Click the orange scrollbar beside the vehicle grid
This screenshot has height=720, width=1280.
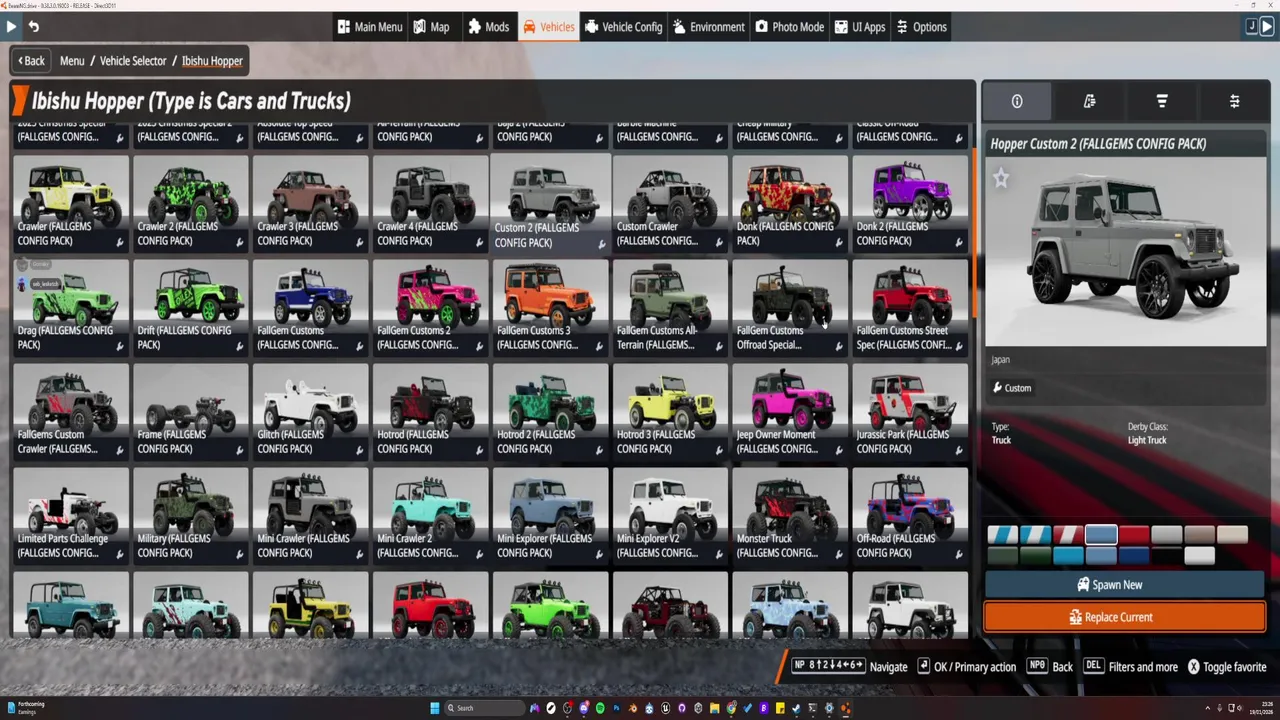pos(974,233)
